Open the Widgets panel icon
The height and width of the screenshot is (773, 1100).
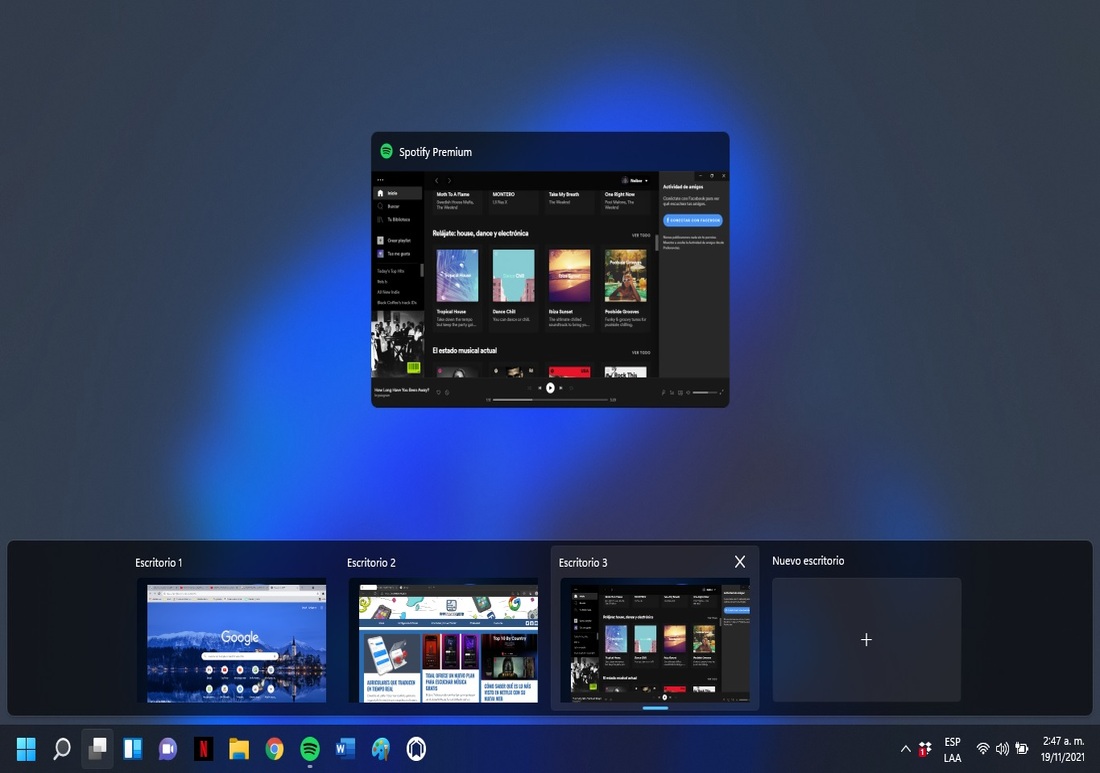pos(133,749)
